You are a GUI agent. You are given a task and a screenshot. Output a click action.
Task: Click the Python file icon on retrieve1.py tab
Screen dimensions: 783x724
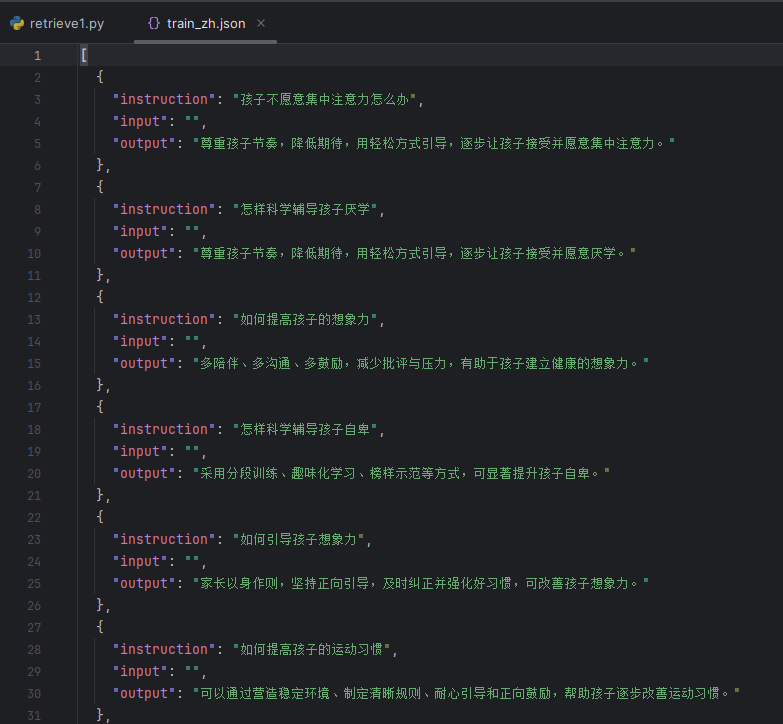coord(17,23)
